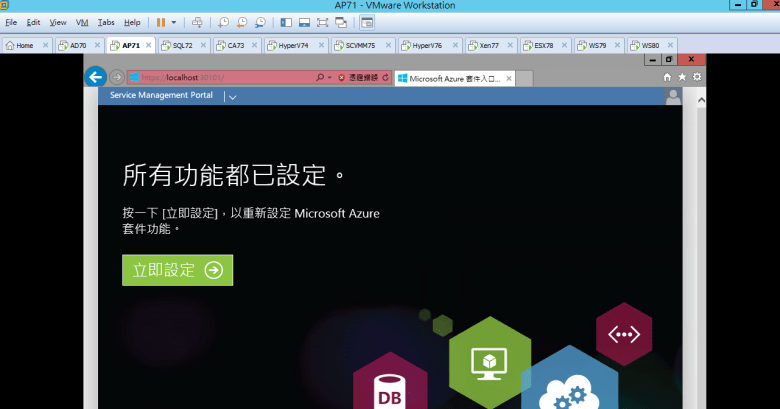Open Internet Explorer favorites star

tap(682, 77)
